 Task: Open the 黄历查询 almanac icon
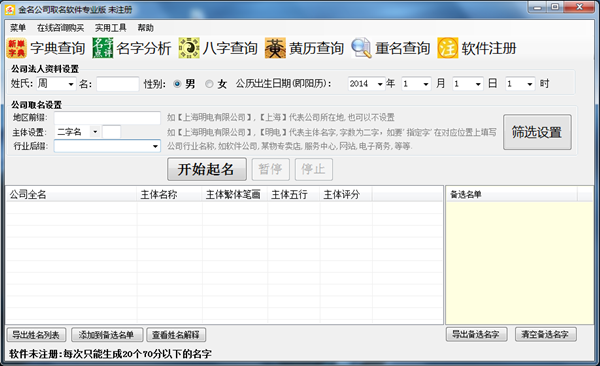[275, 48]
